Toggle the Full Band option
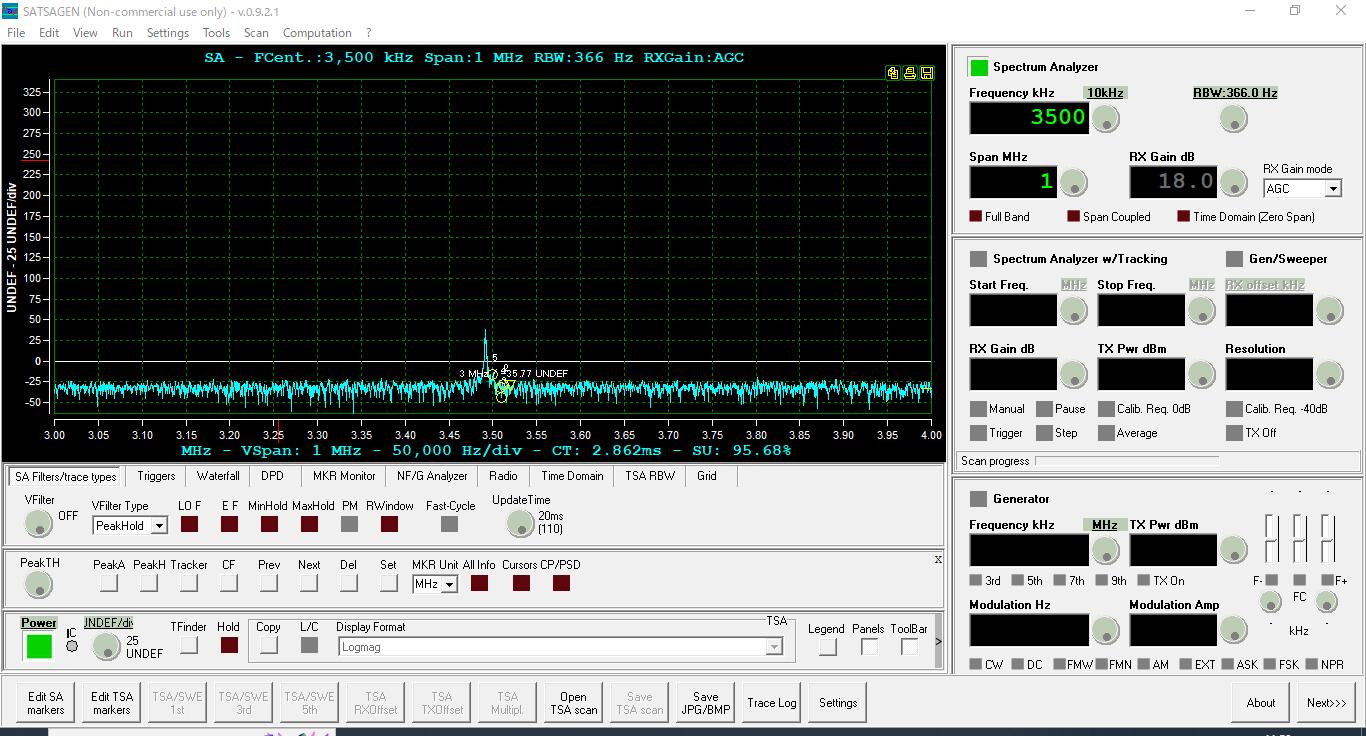 click(x=976, y=217)
